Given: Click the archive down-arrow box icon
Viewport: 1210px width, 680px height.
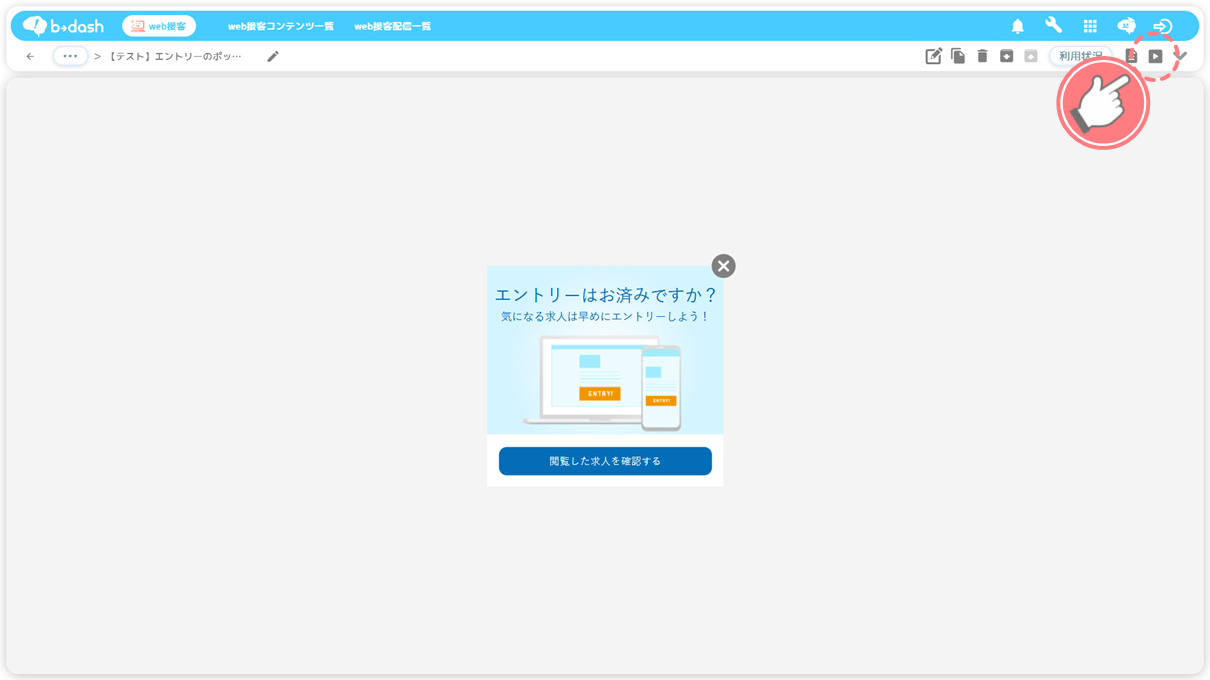Looking at the screenshot, I should tap(1006, 57).
